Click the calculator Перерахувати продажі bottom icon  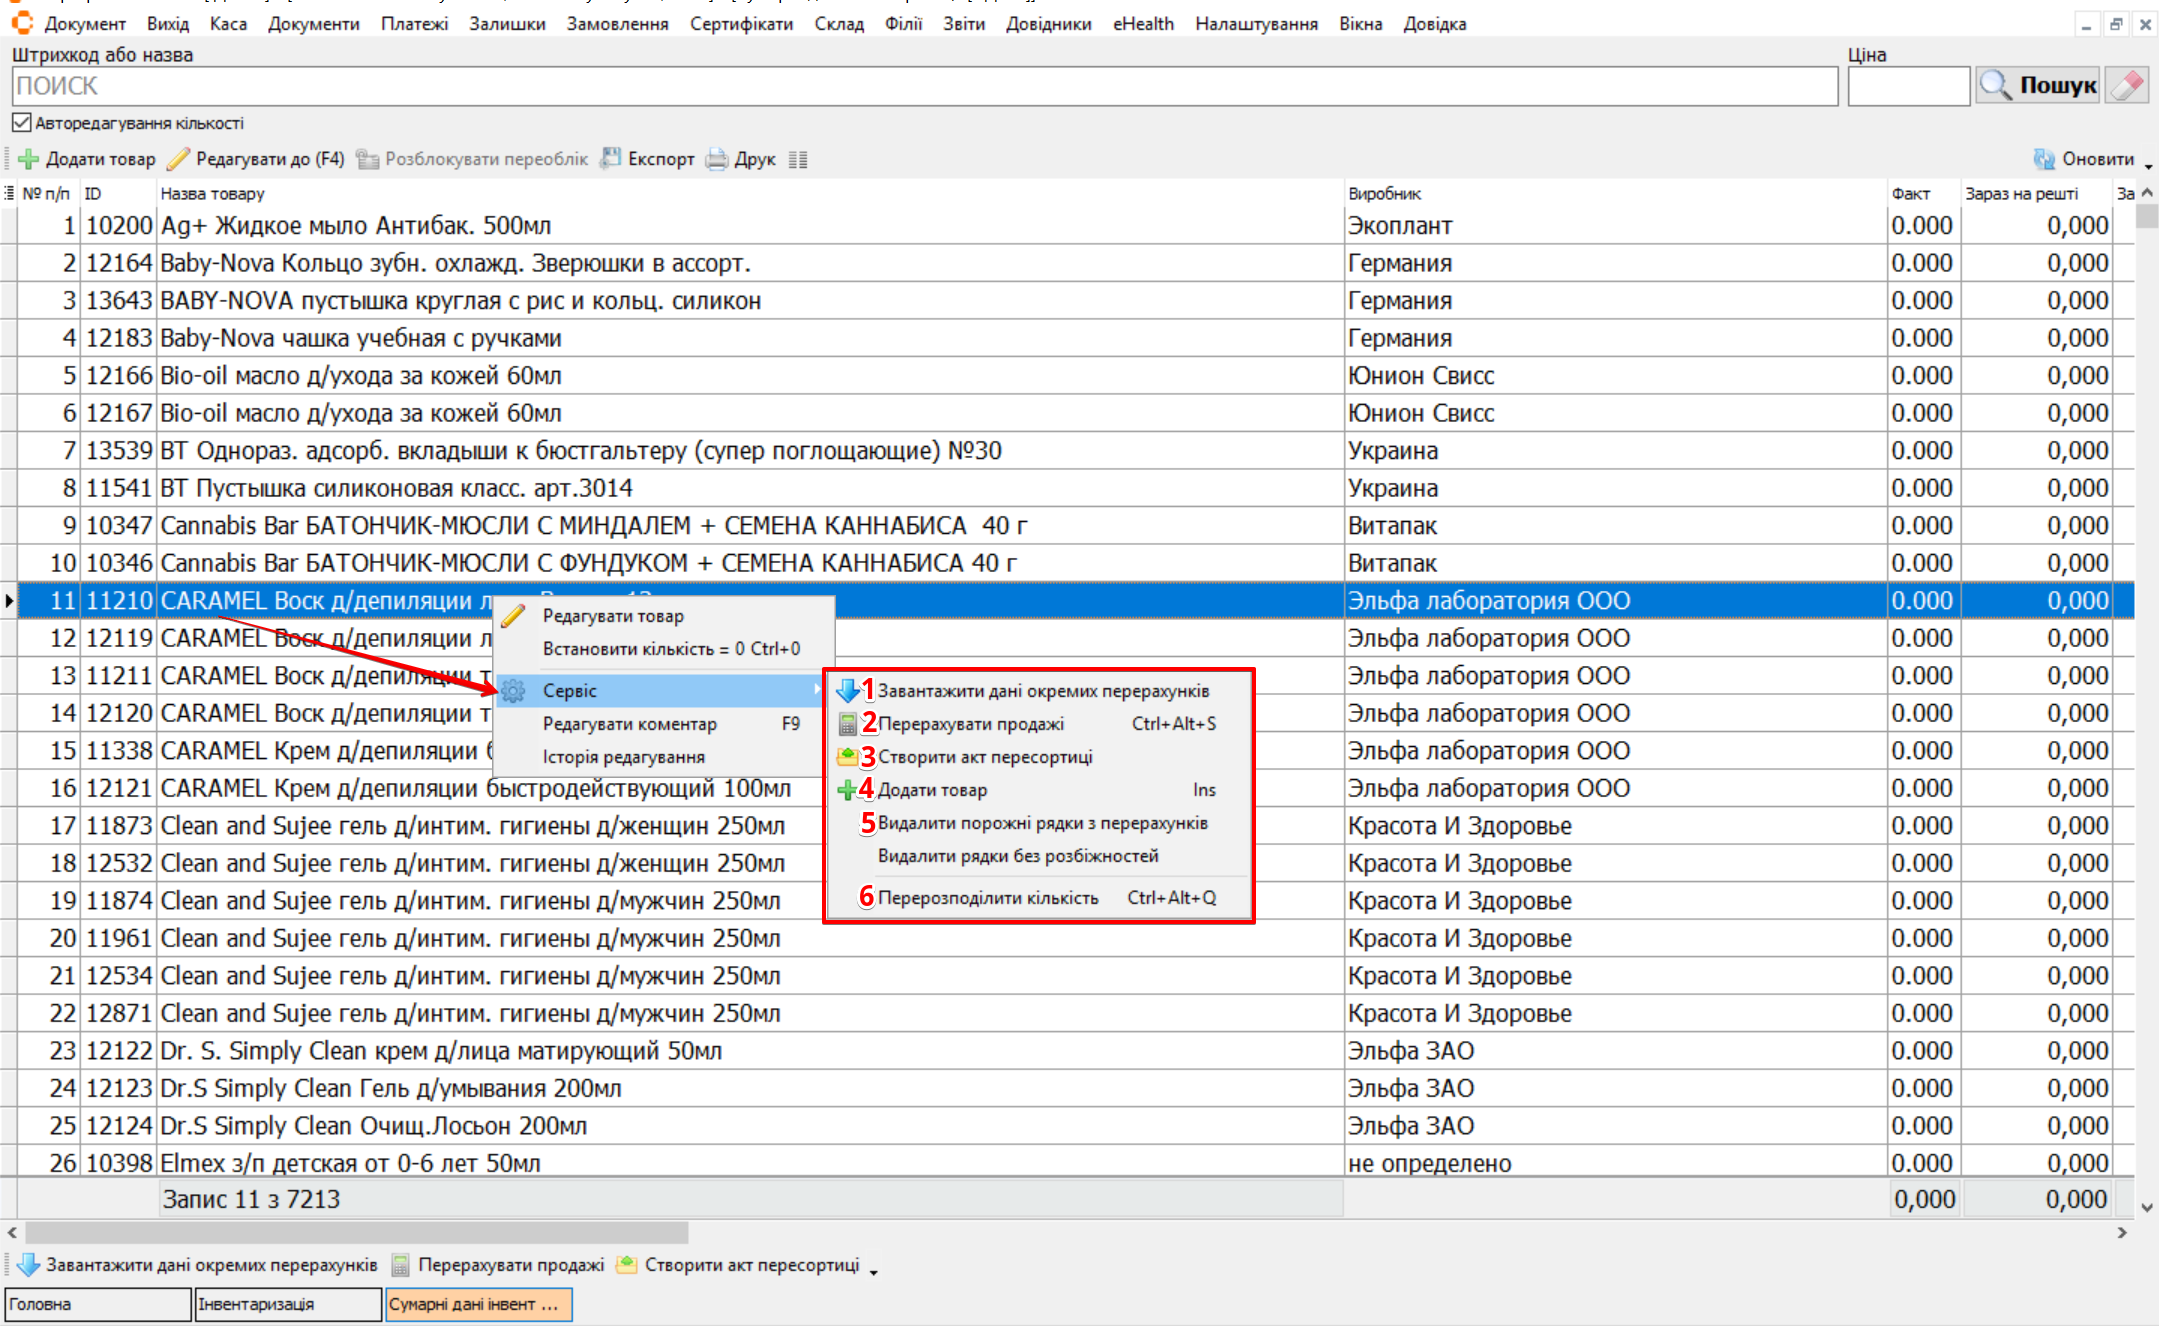[x=401, y=1265]
